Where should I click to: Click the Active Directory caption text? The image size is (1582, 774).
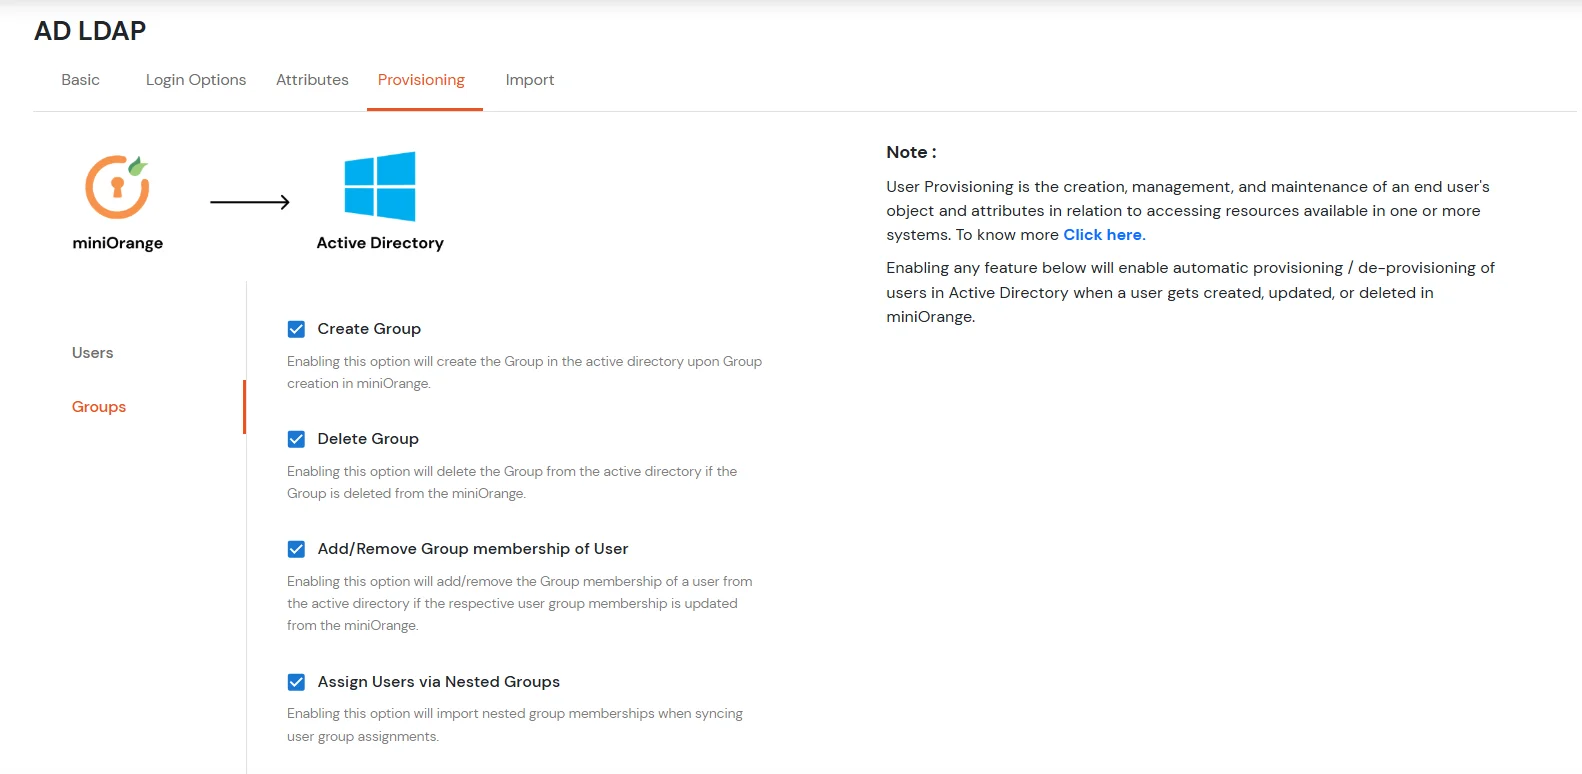[x=380, y=243]
